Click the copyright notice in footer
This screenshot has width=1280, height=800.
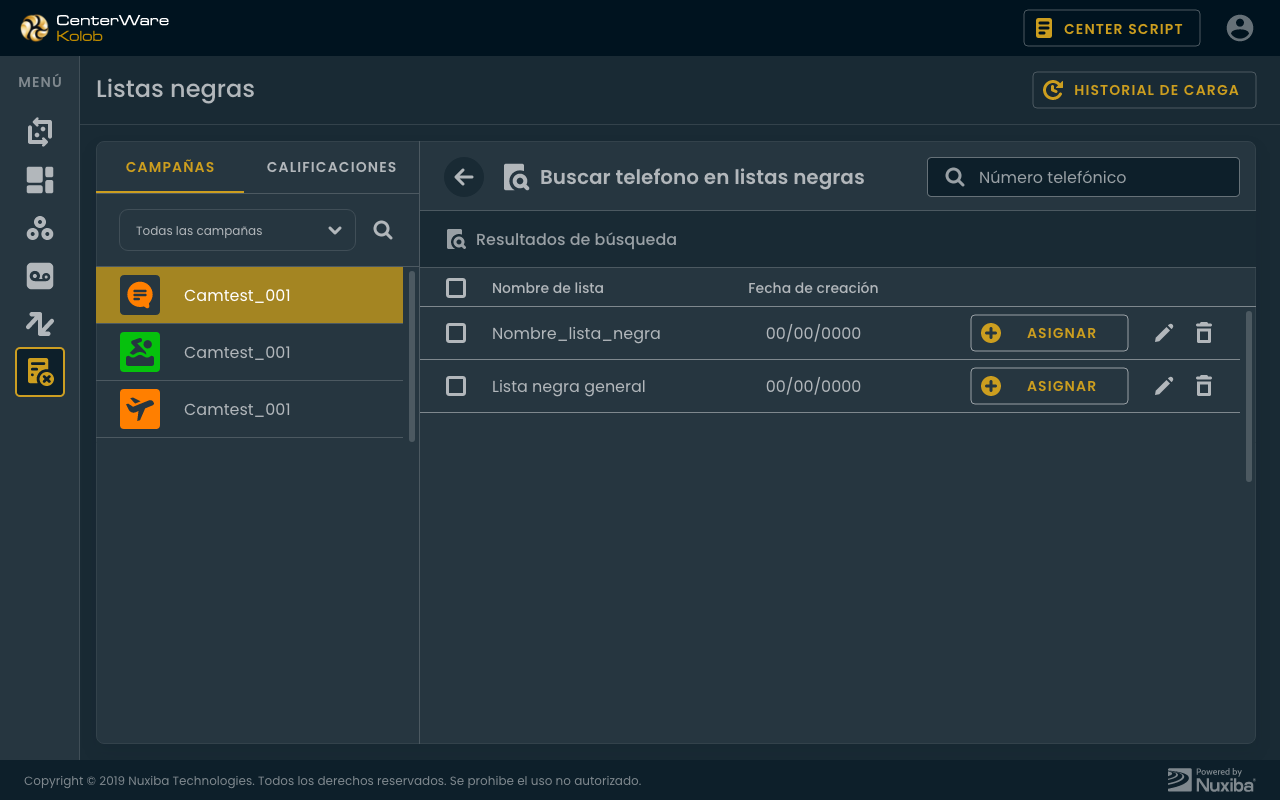(x=332, y=781)
